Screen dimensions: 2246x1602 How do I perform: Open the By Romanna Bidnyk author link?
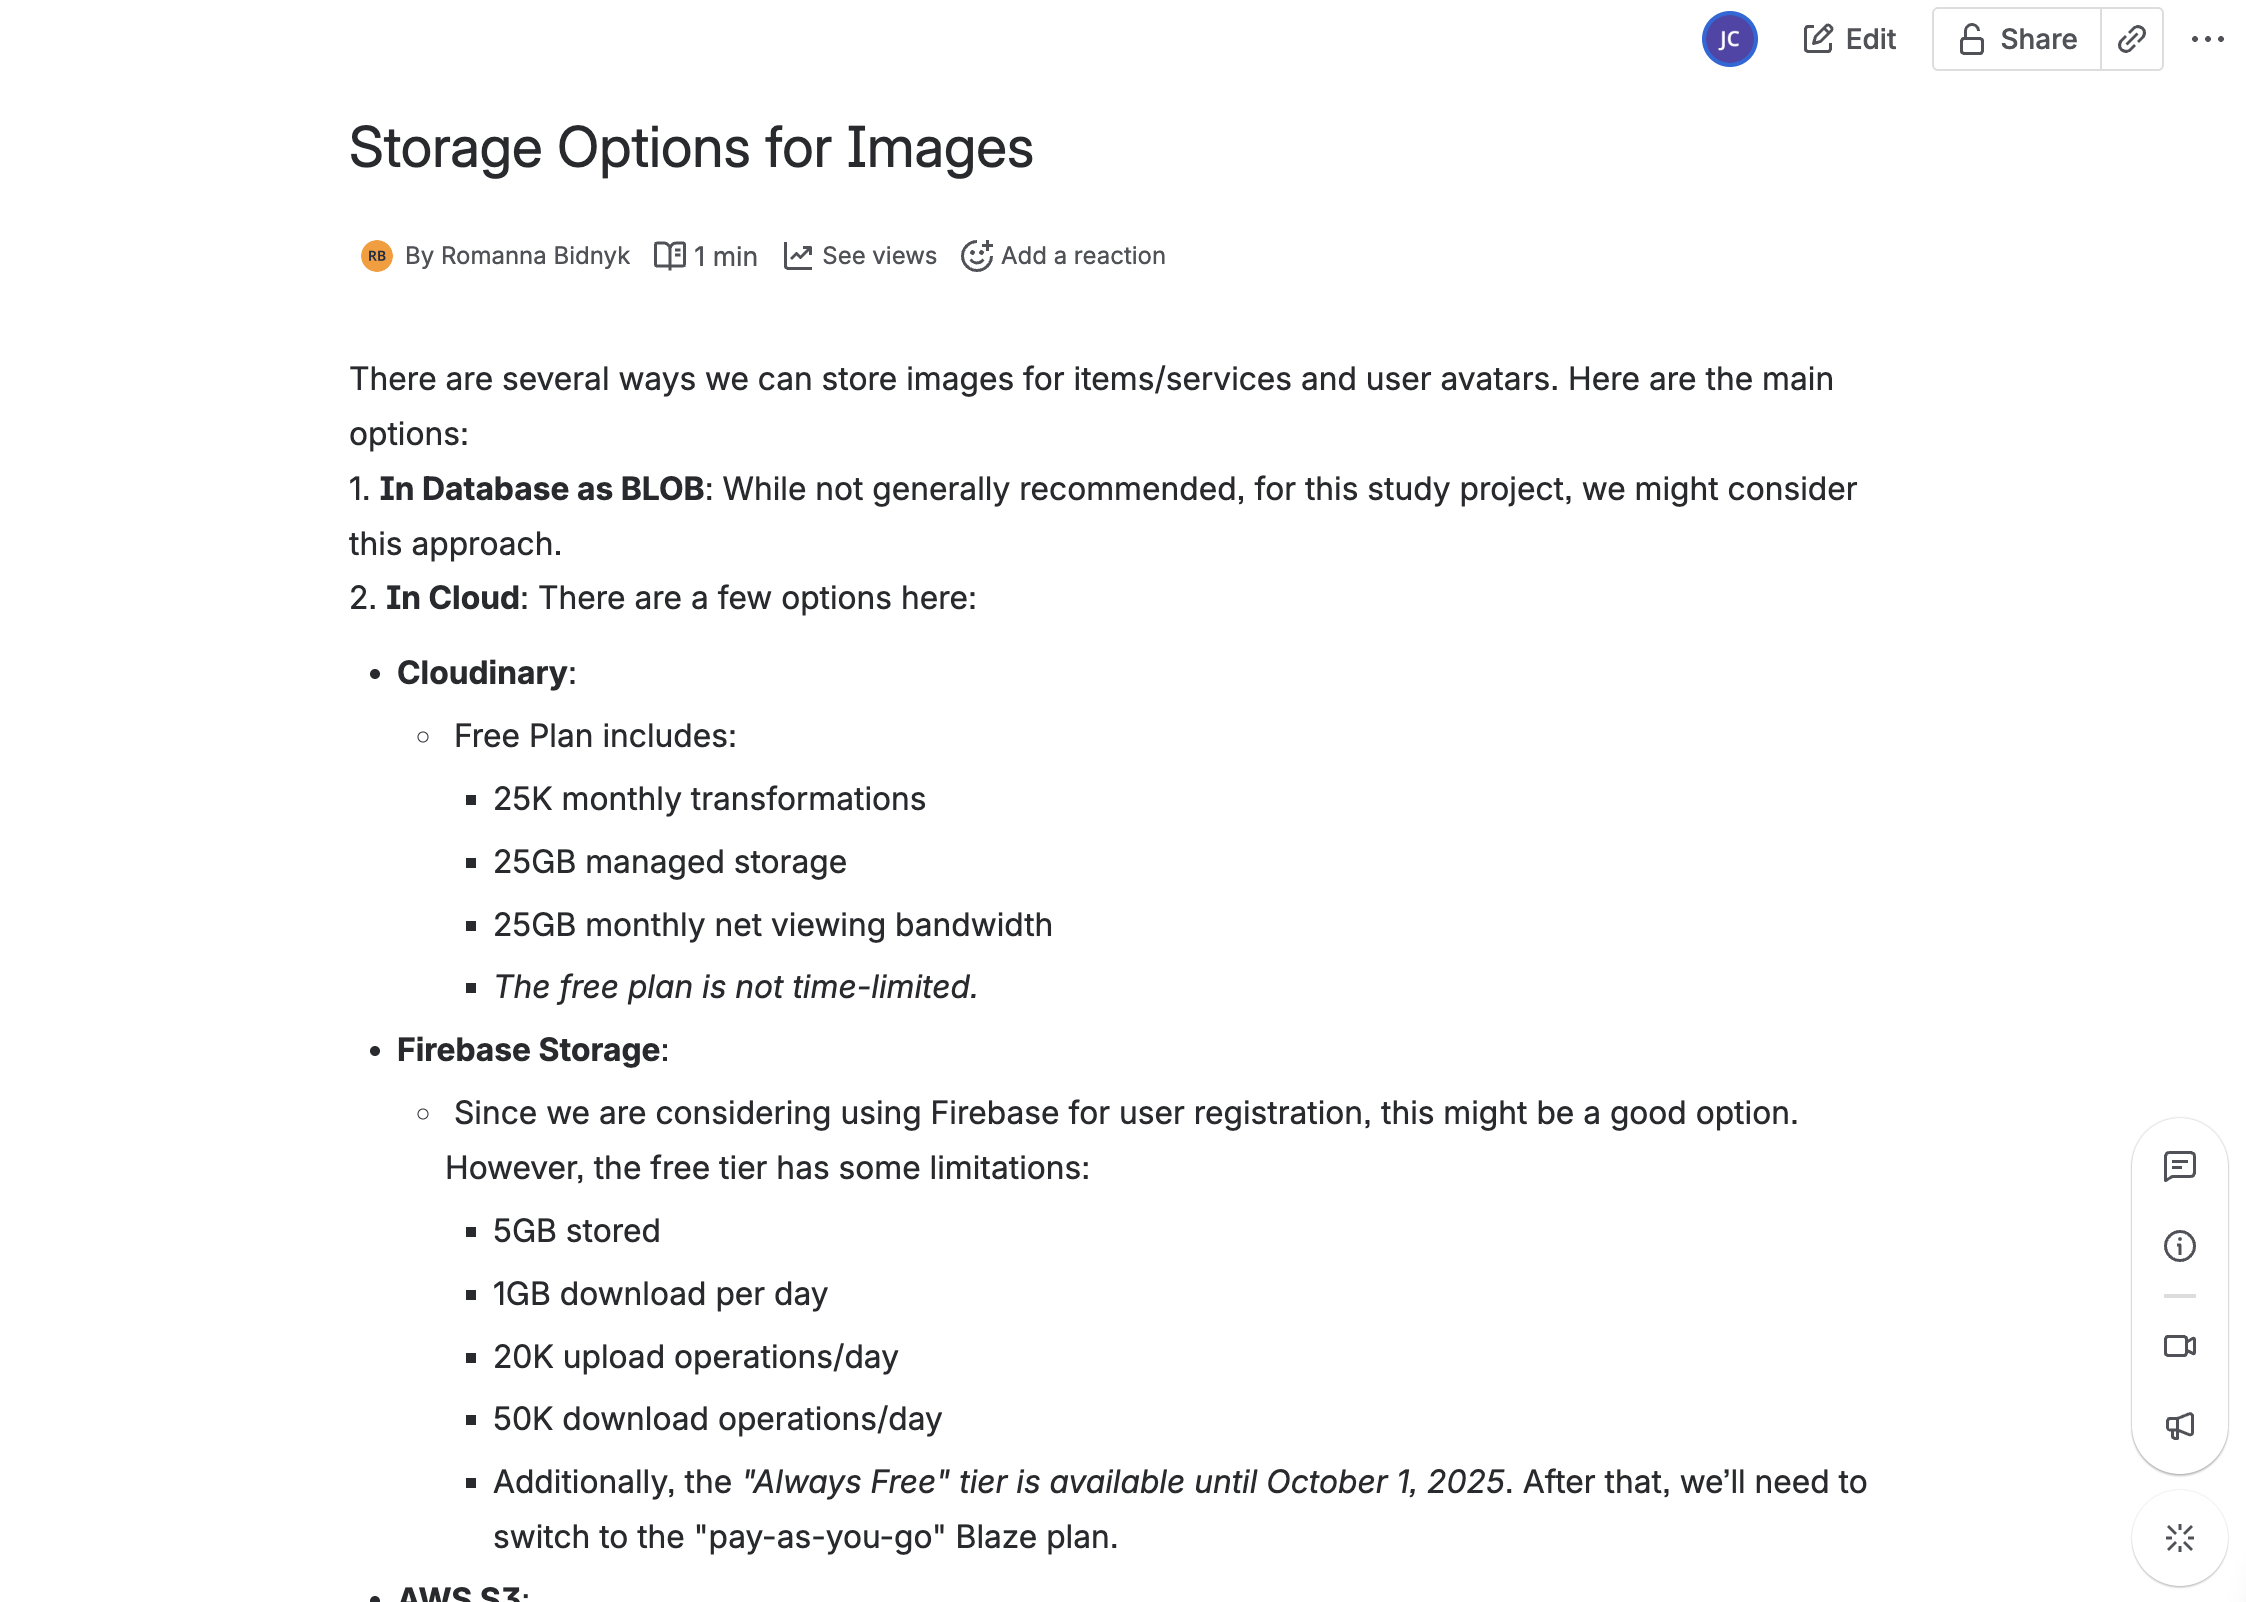[518, 256]
